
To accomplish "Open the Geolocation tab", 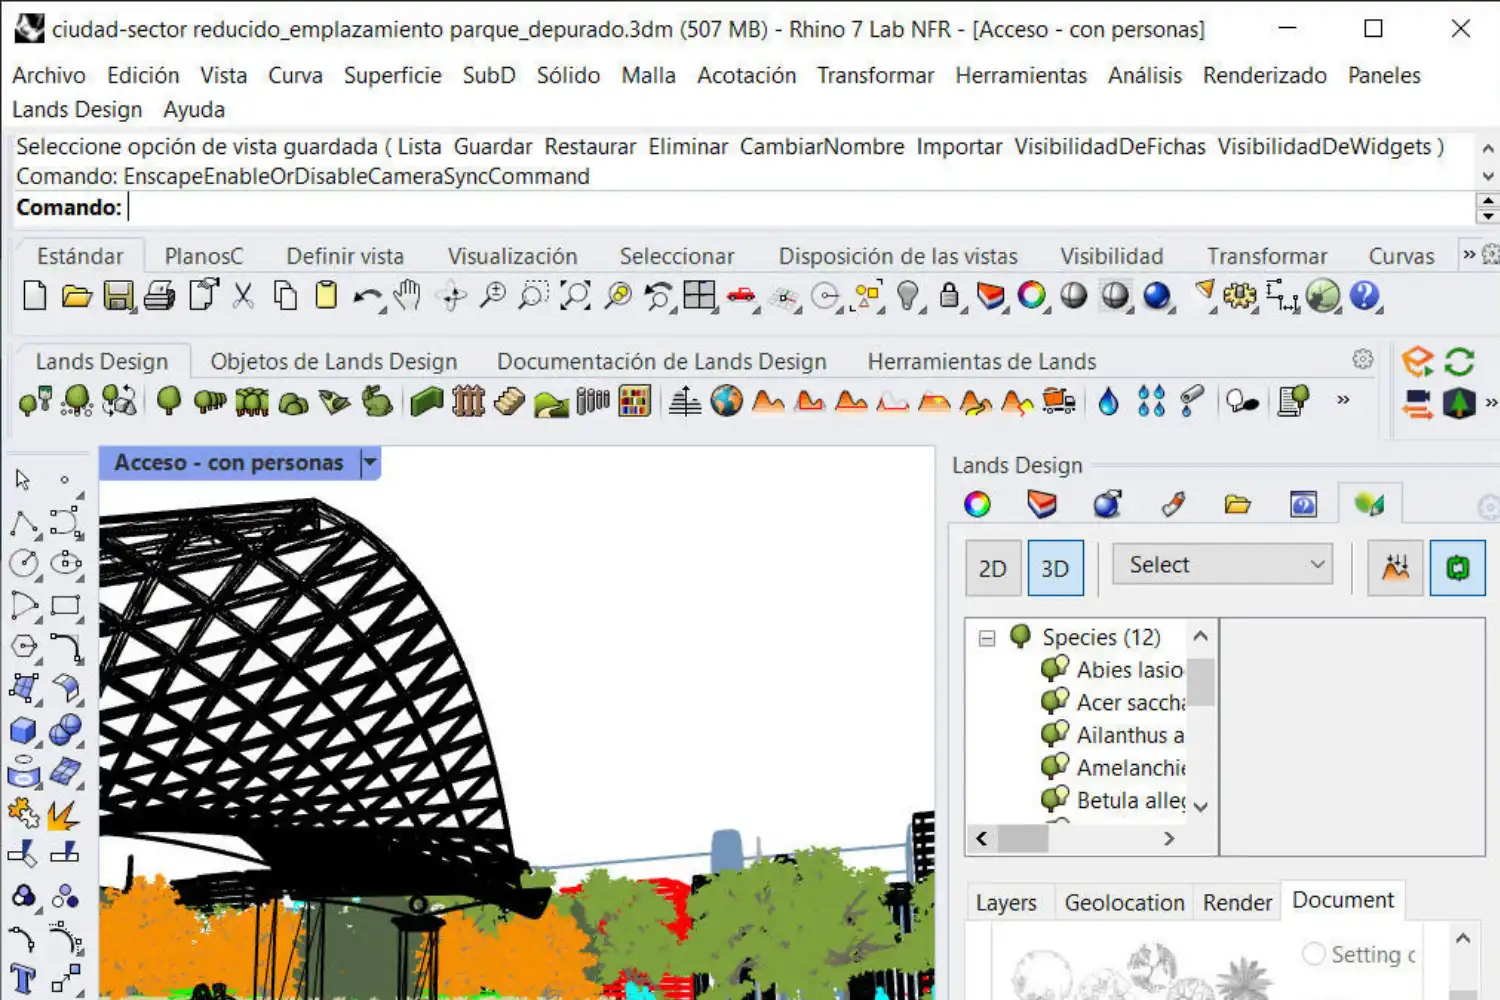I will 1124,902.
